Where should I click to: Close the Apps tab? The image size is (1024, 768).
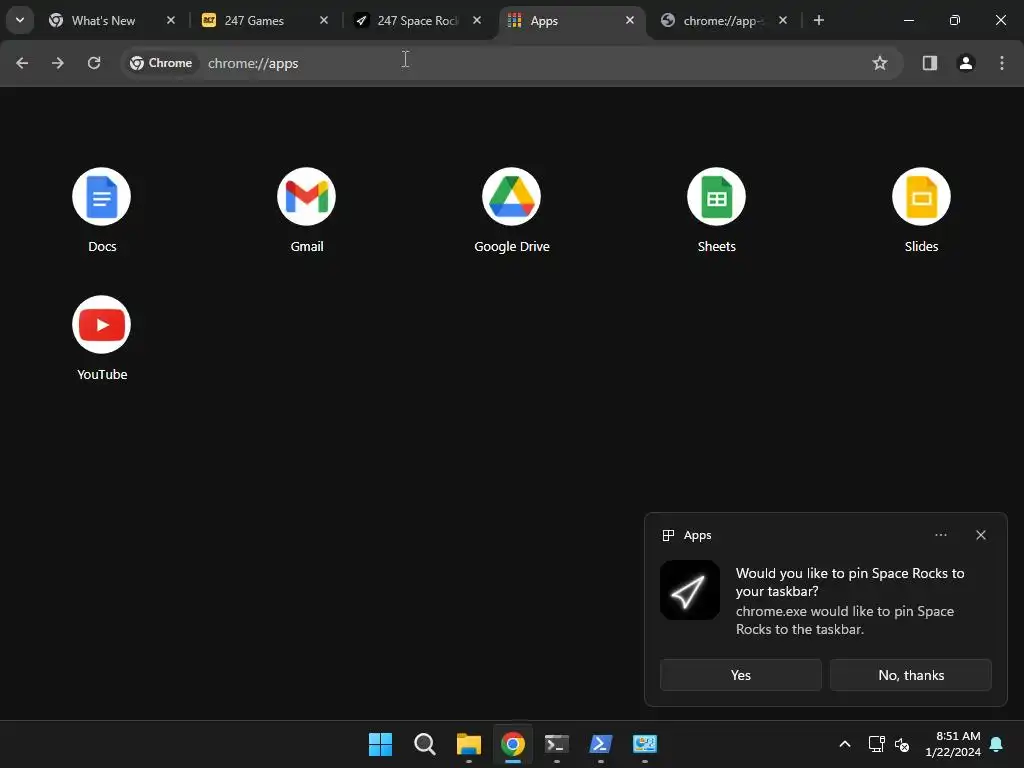(630, 20)
